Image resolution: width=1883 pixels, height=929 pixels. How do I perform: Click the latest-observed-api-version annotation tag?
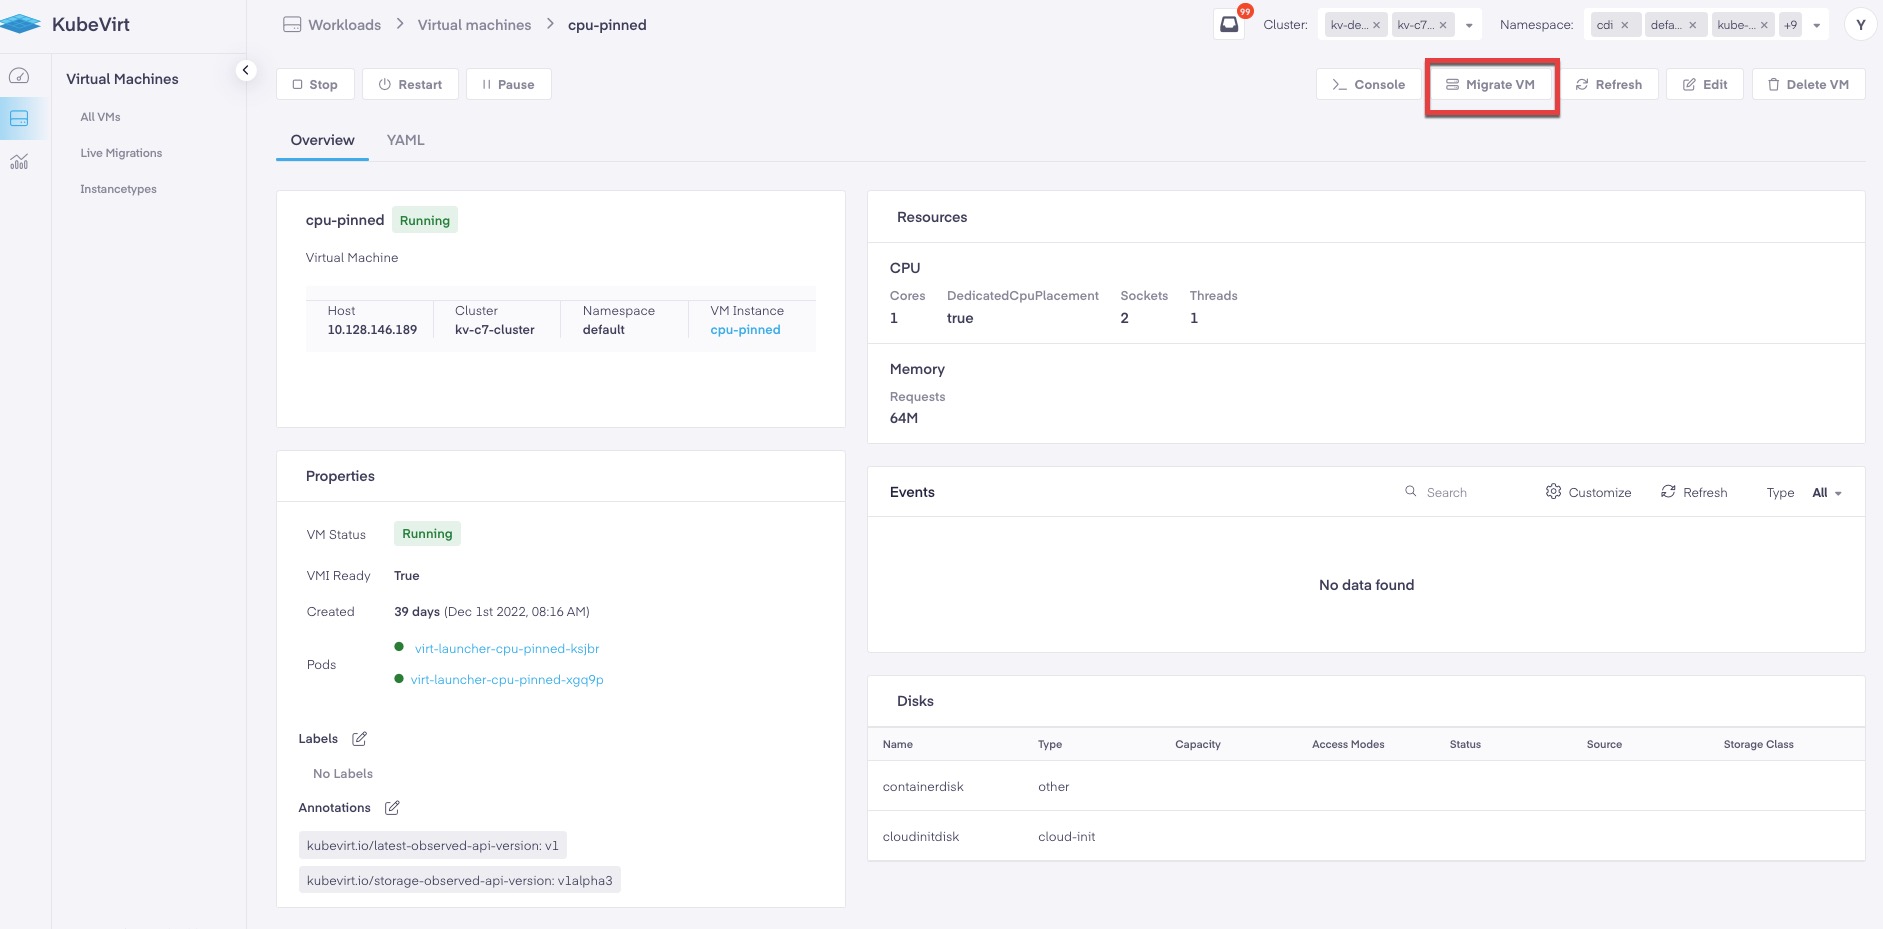tap(433, 846)
